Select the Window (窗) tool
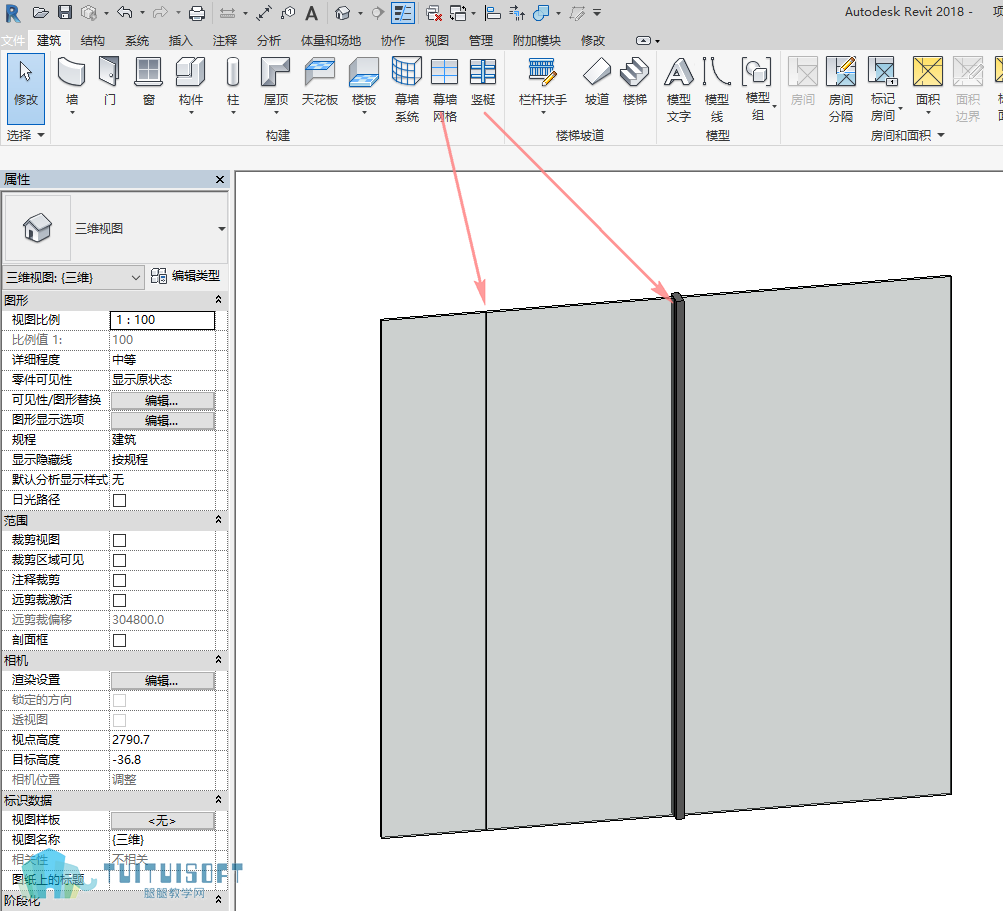 pos(148,81)
